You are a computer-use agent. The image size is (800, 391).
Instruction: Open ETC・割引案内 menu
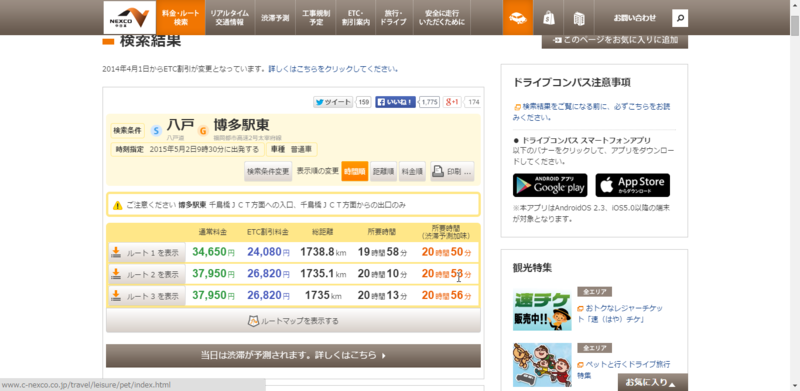[x=356, y=18]
